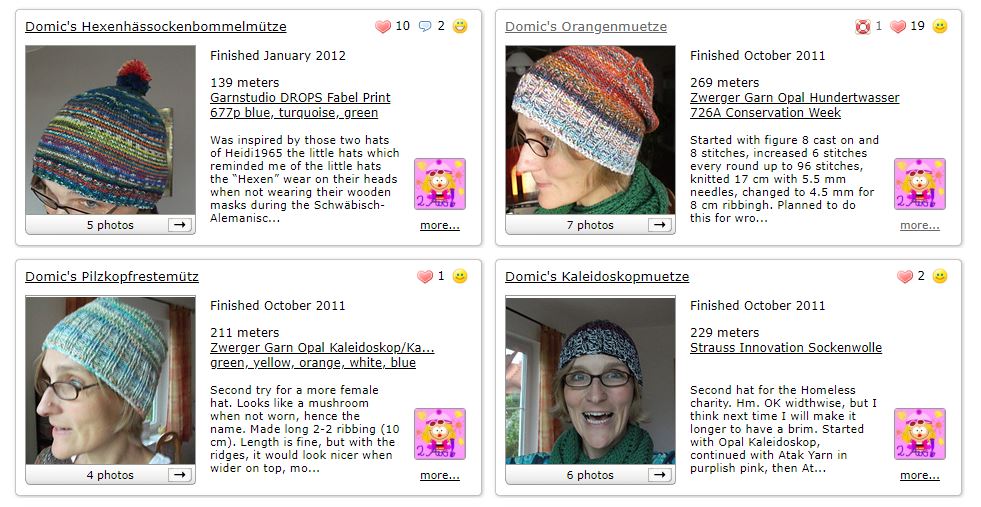The height and width of the screenshot is (507, 981).
Task: Expand more notes on Kaleidoskopmuetze card
Action: coord(920,475)
